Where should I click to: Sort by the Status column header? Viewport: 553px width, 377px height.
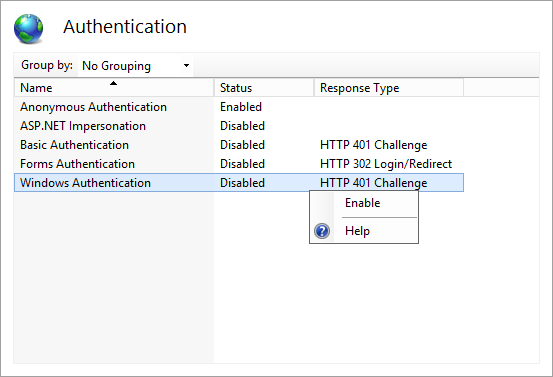tap(264, 87)
